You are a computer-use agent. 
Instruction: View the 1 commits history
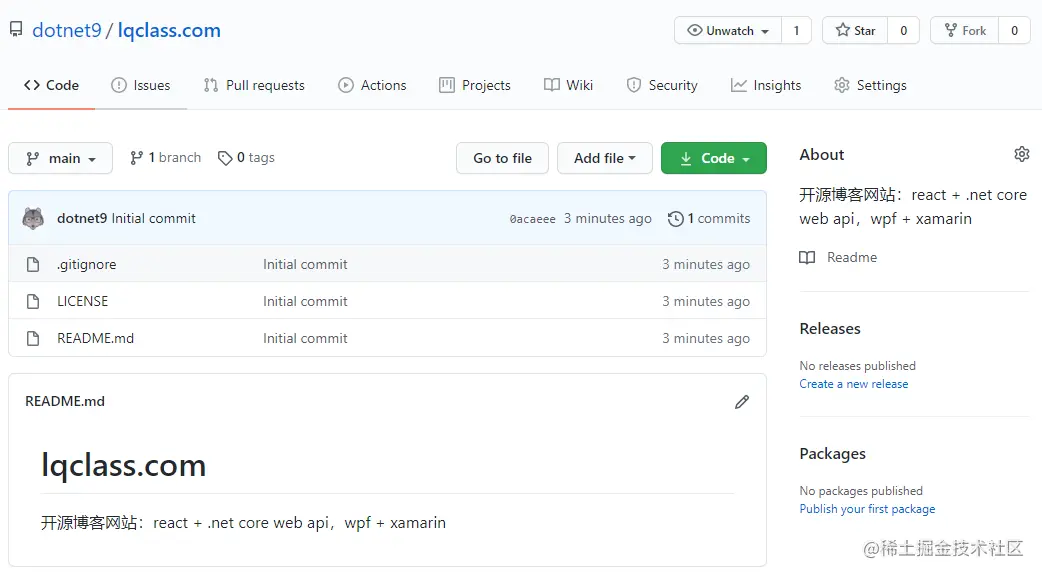tap(709, 218)
